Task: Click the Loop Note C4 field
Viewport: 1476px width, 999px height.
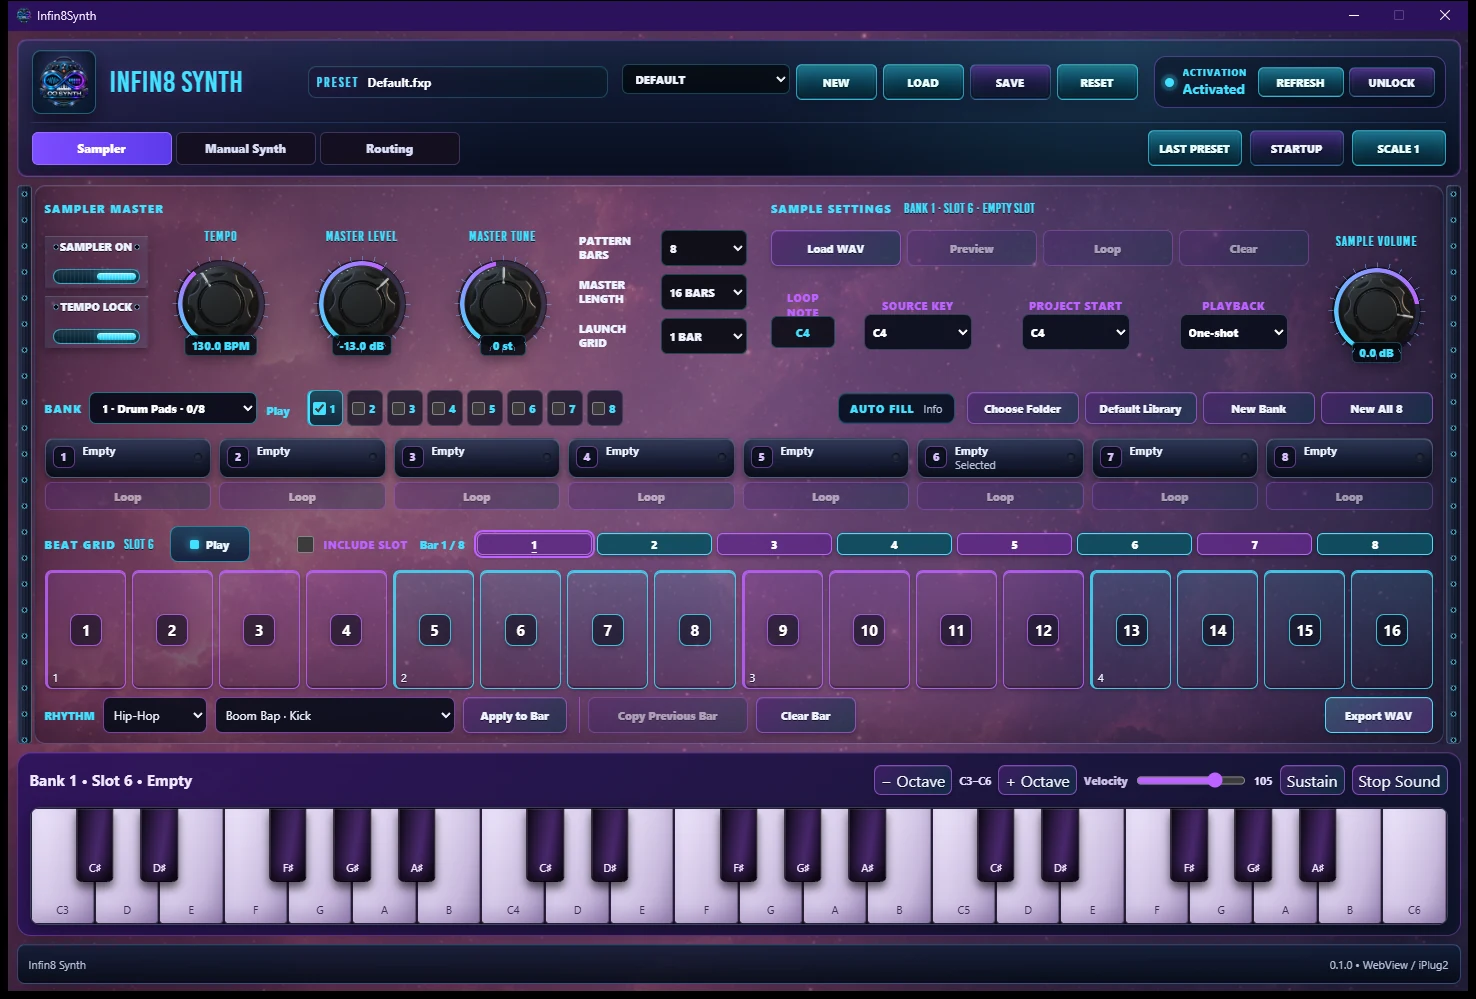Action: pos(803,332)
